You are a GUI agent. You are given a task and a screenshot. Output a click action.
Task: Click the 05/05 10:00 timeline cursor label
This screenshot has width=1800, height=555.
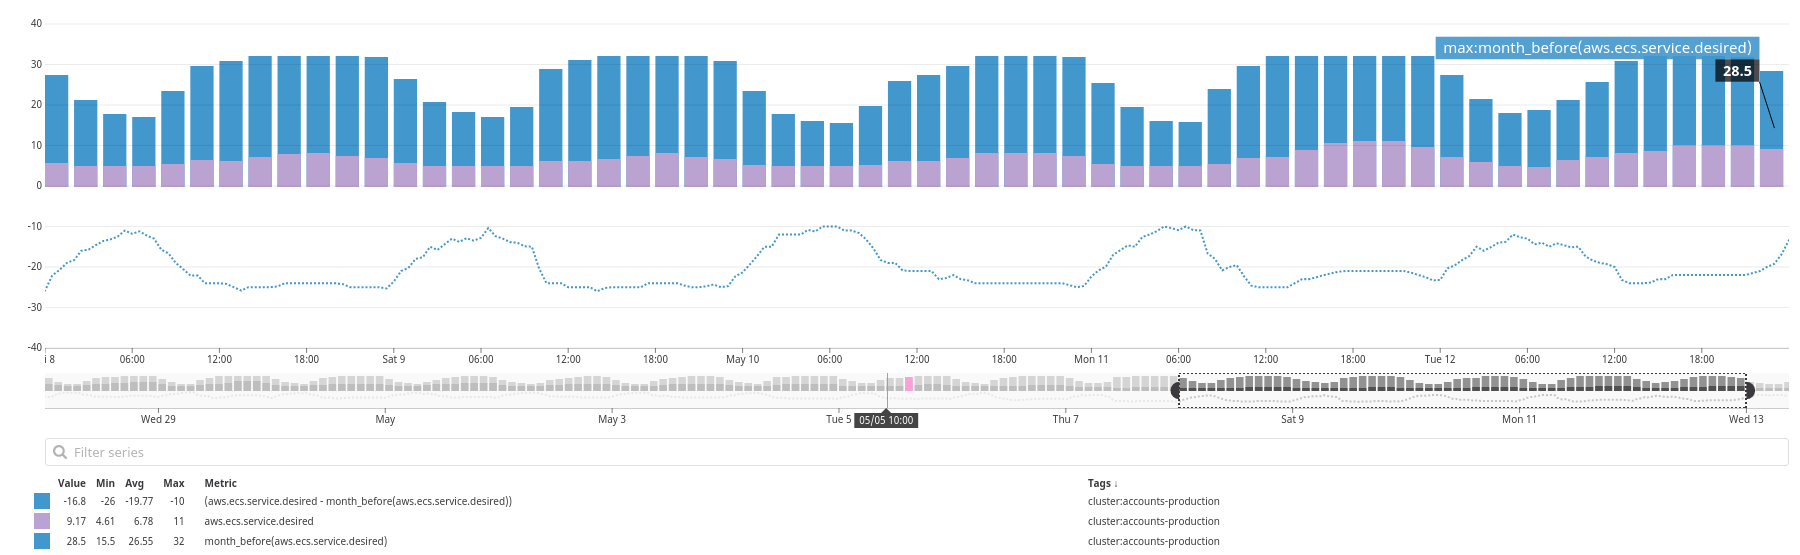886,420
